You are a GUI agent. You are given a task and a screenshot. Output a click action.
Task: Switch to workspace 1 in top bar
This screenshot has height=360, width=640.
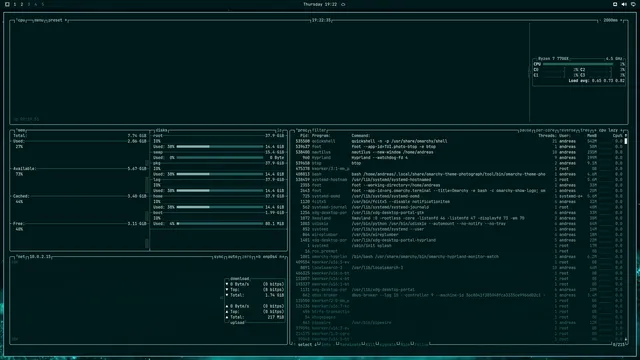[15, 4]
